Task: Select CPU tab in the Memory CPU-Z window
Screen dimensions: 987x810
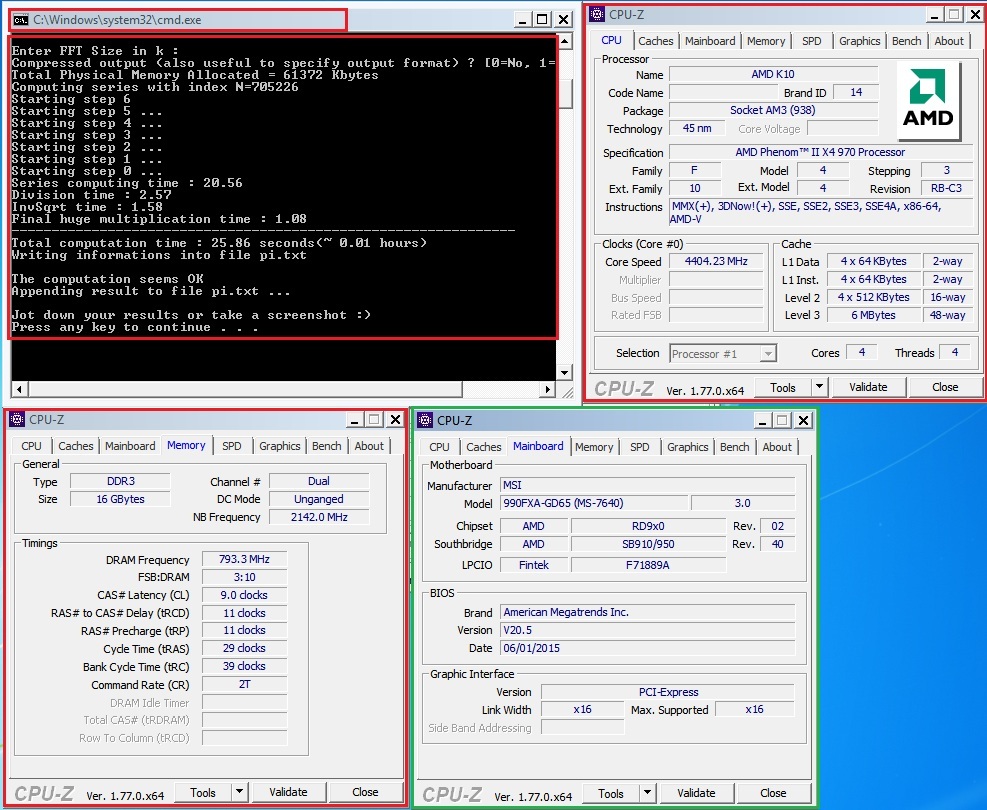Action: [x=31, y=446]
